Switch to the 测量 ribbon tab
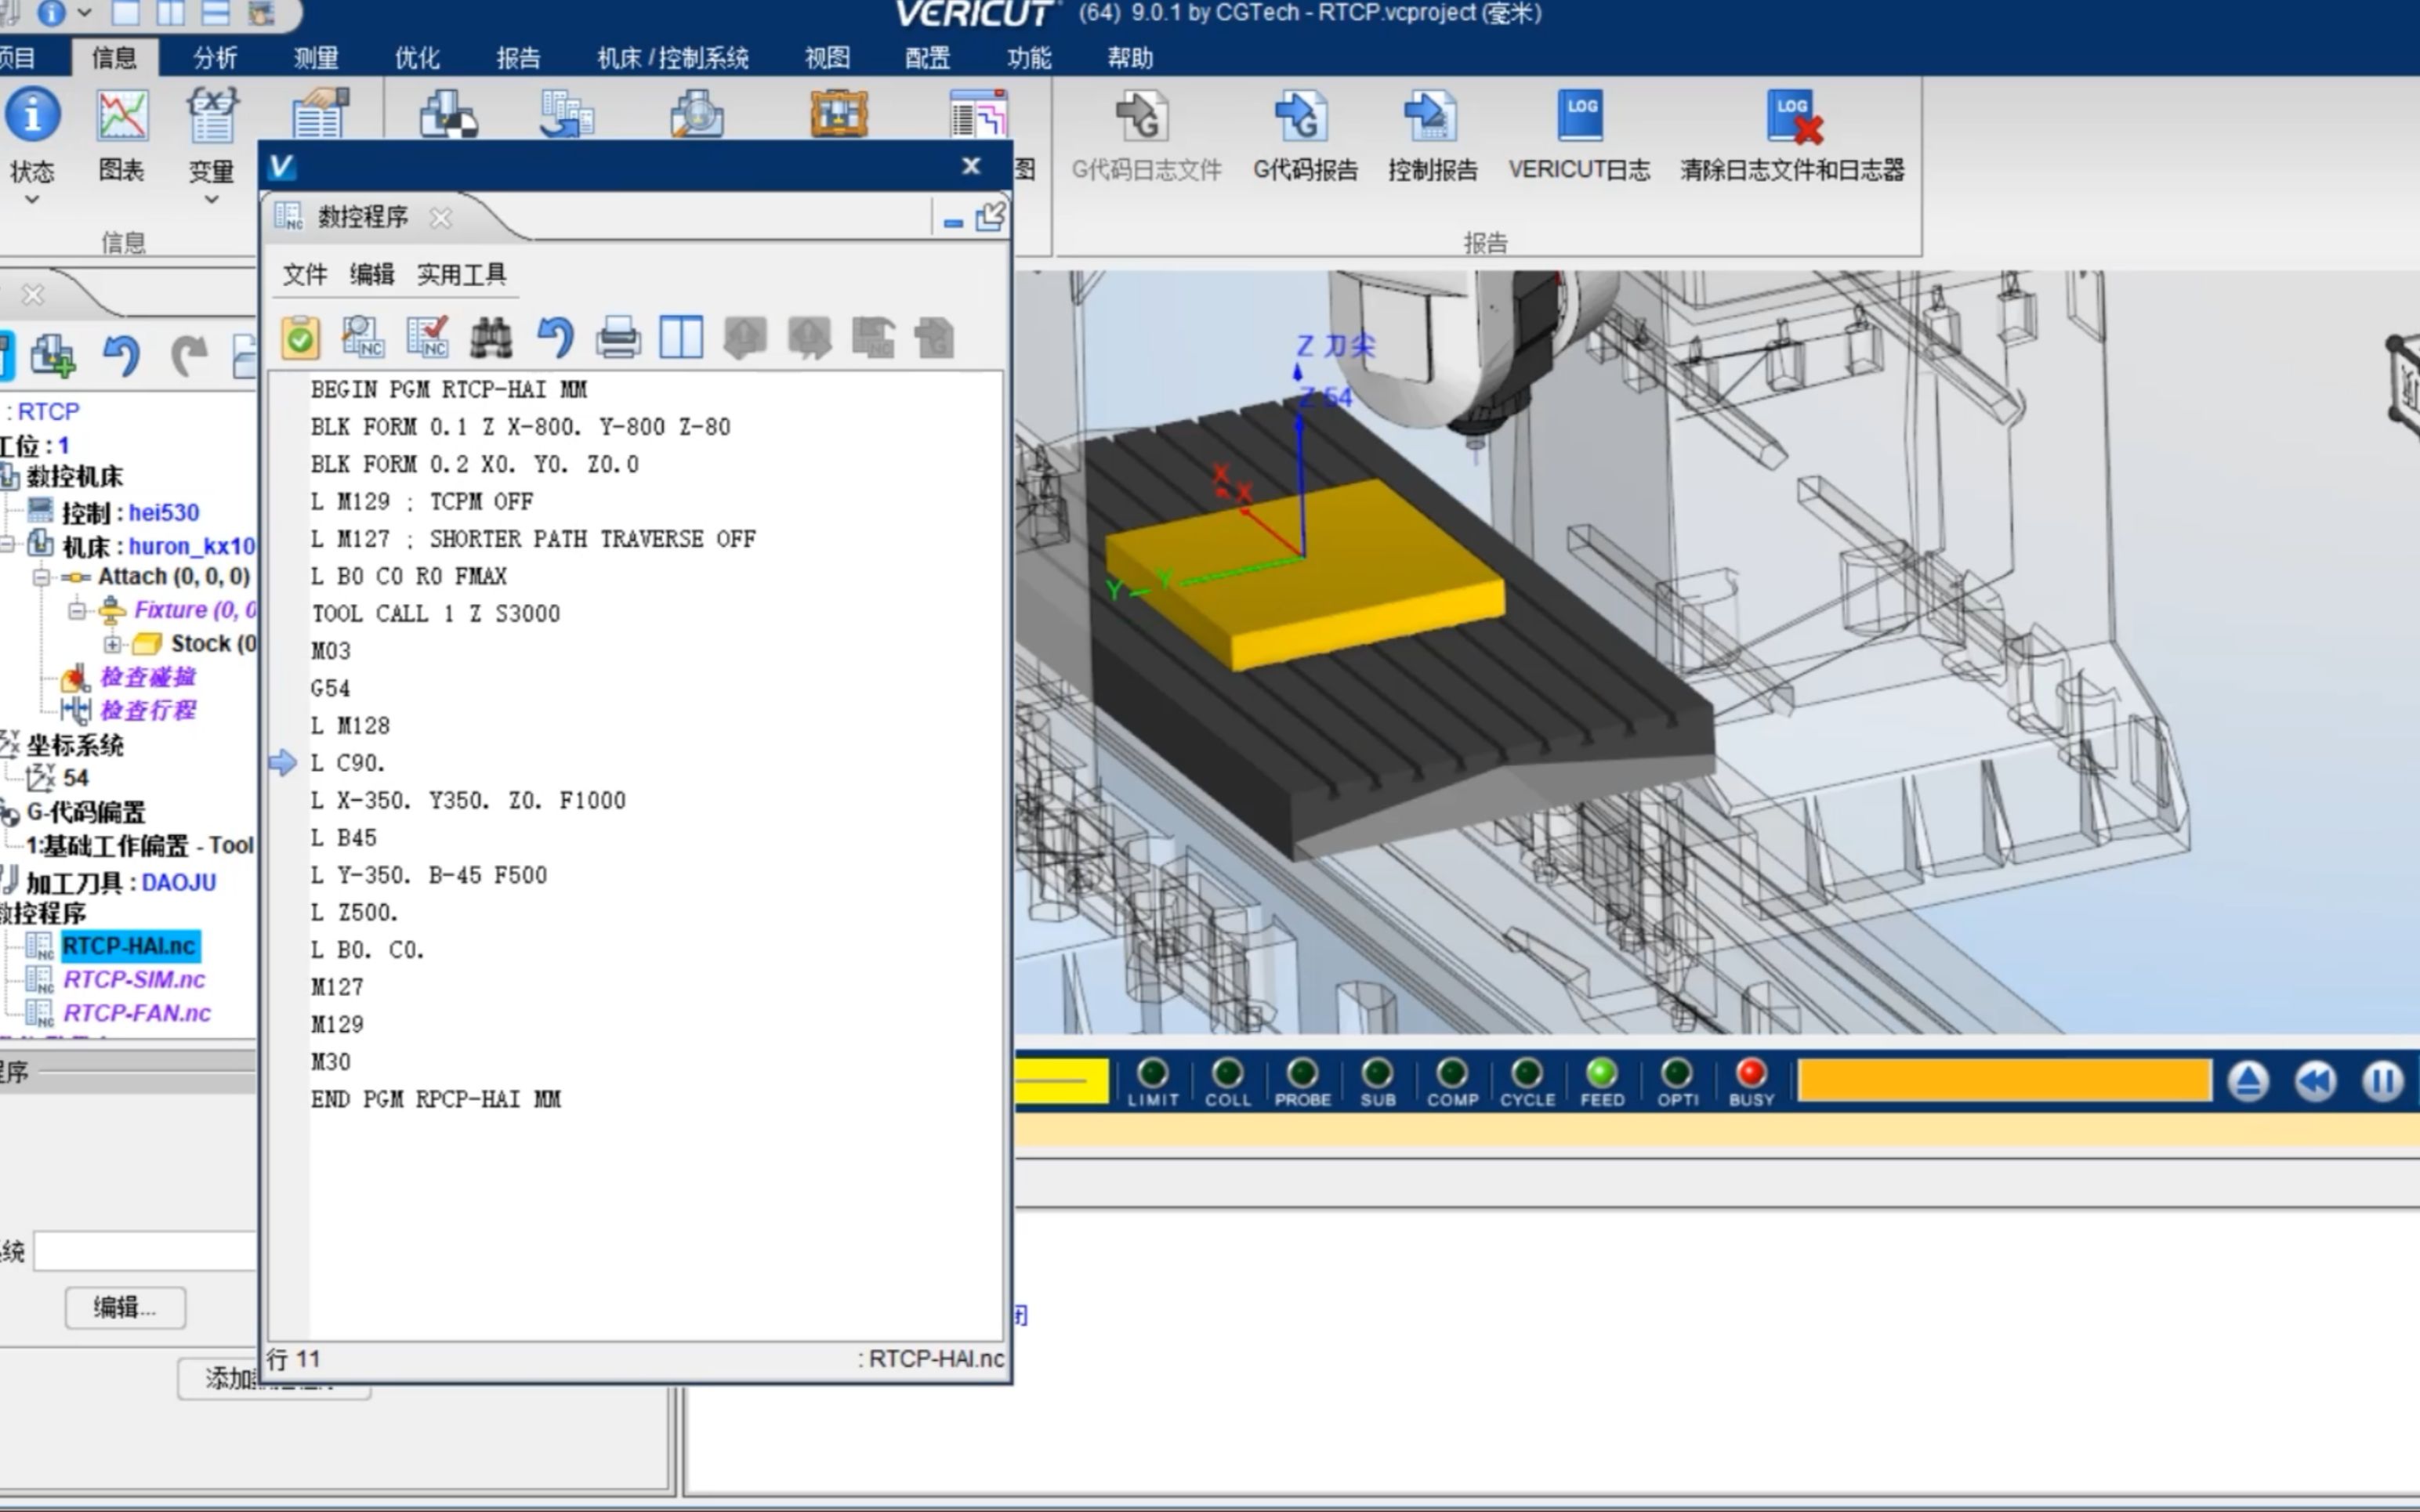2420x1512 pixels. coord(316,58)
